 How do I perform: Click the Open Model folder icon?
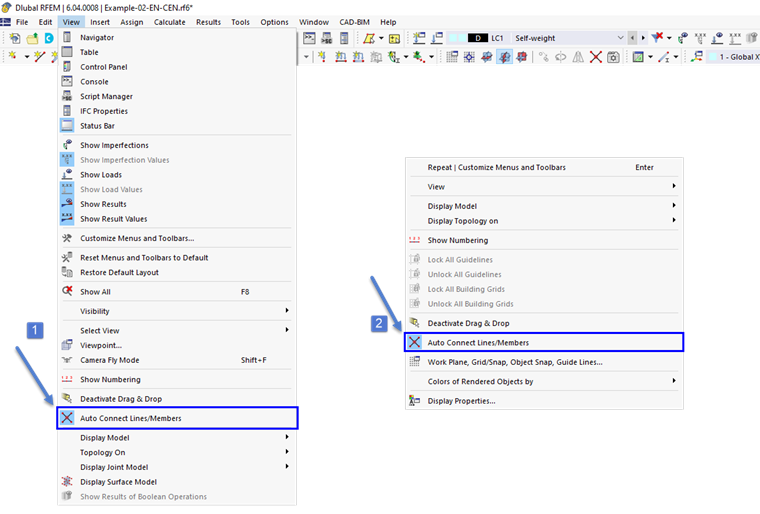32,38
